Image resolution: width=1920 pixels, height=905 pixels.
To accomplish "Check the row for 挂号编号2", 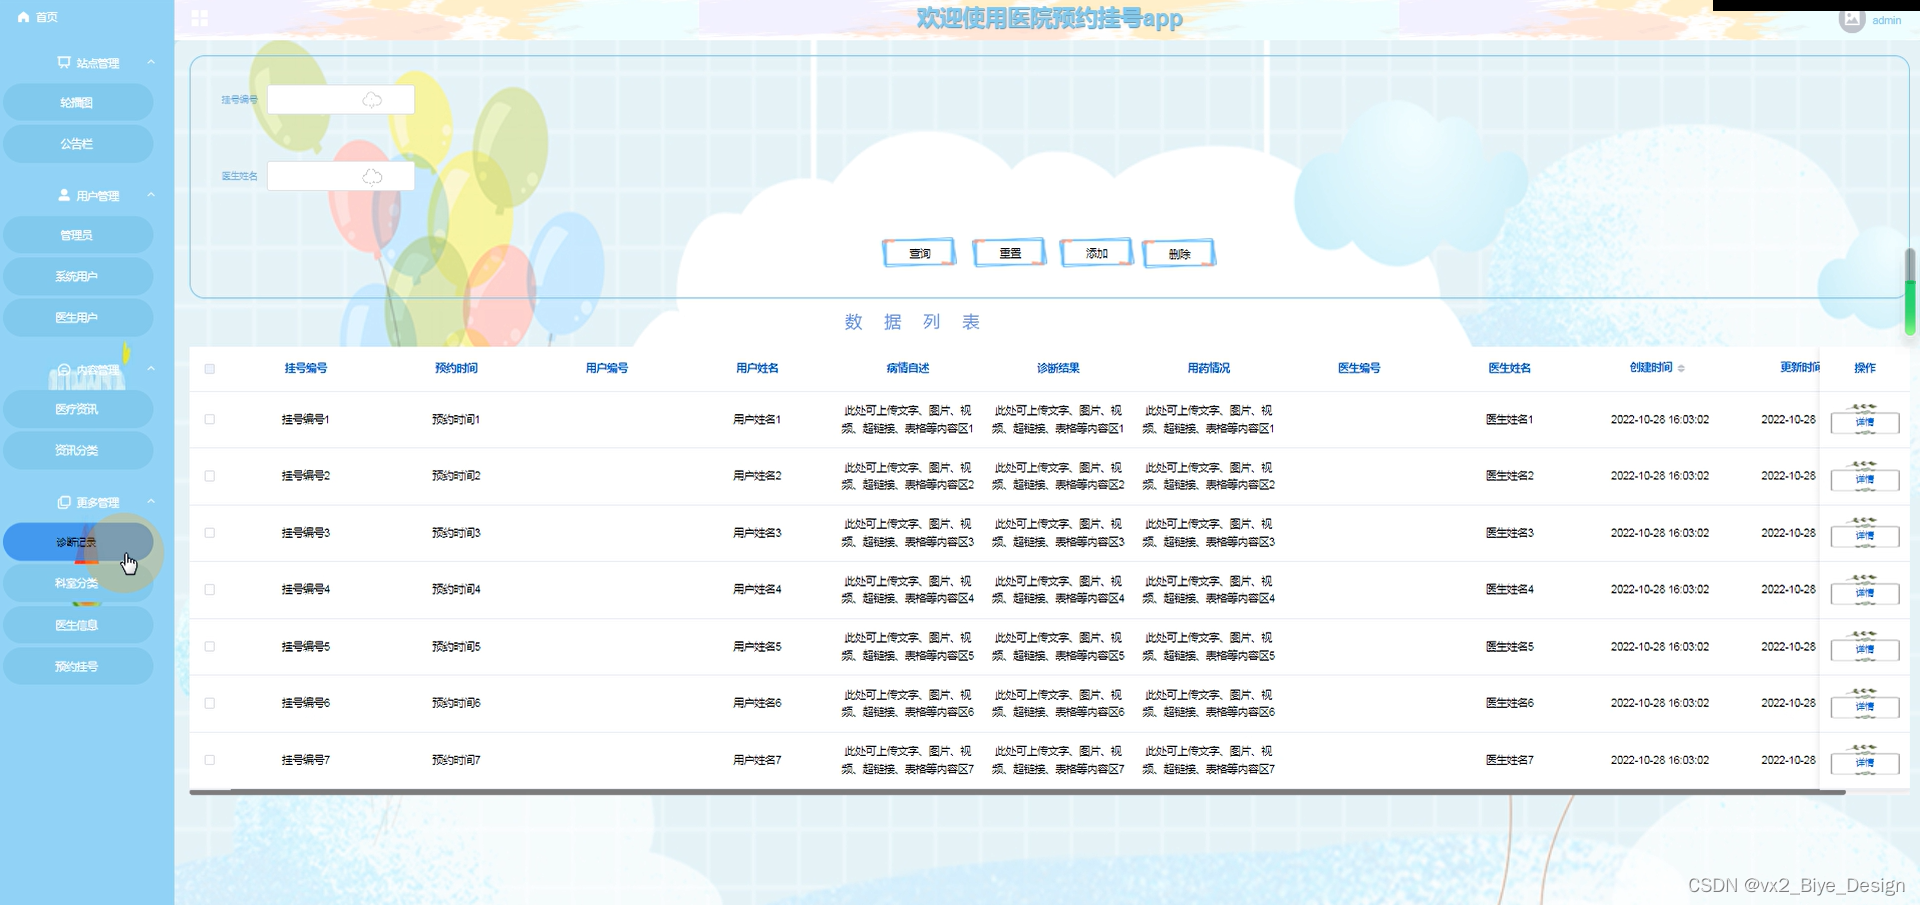I will [x=210, y=476].
